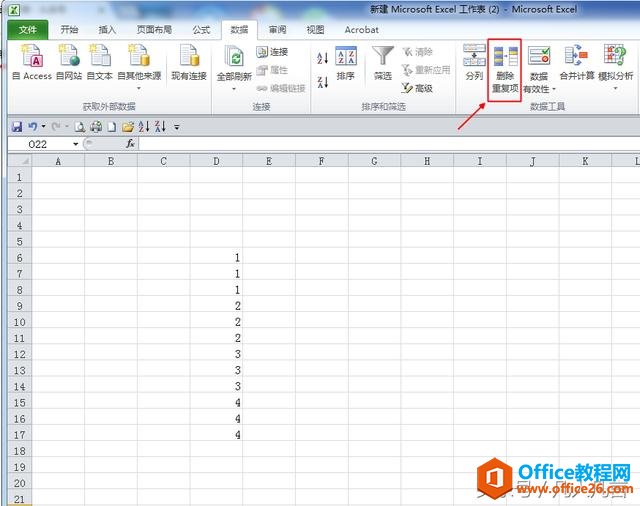This screenshot has height=506, width=640.
Task: Select row 6 header
Action: coord(20,258)
